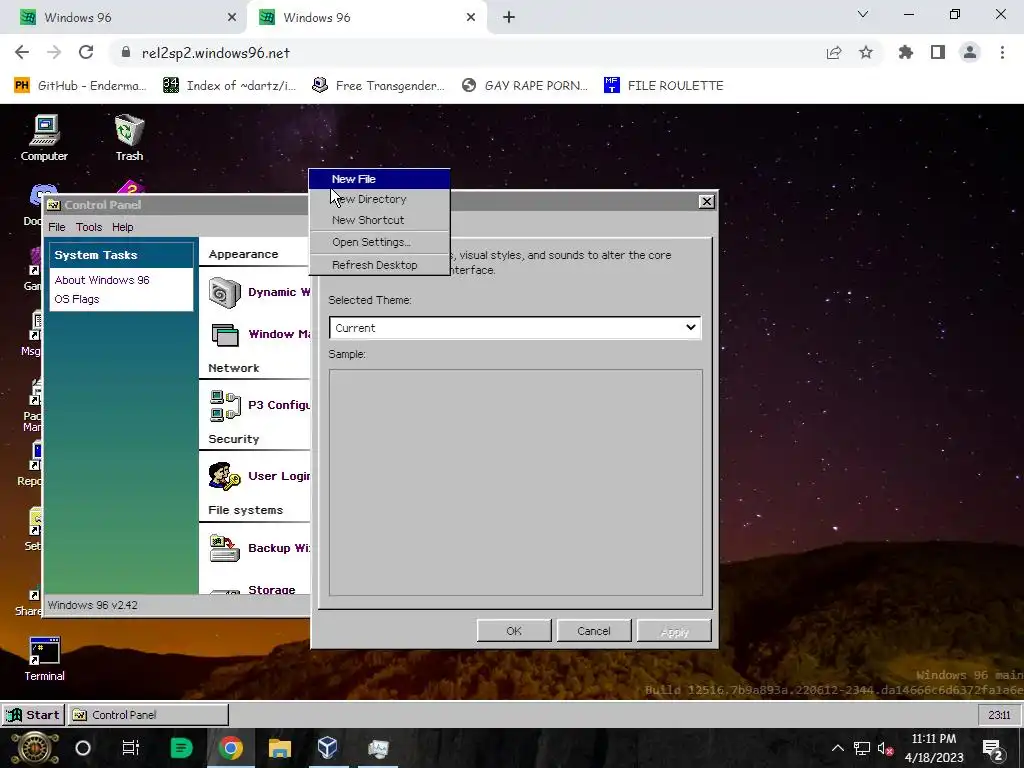
Task: Open the tab search chevron
Action: [x=863, y=14]
